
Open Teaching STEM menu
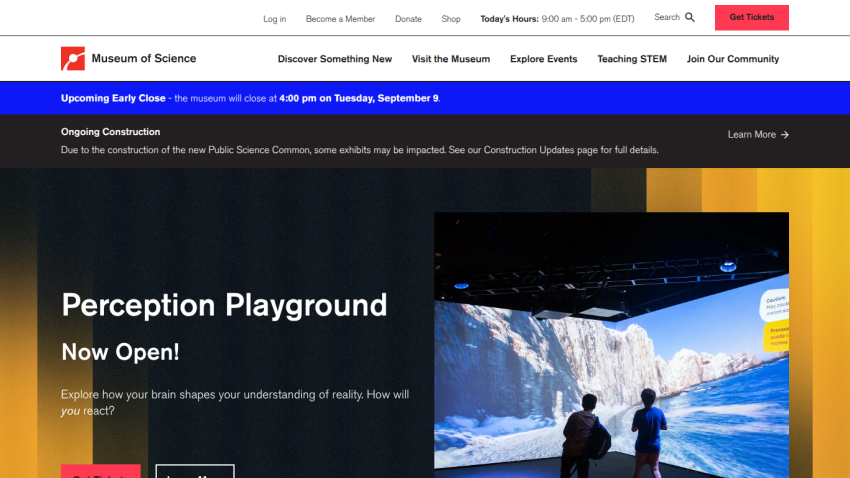632,59
